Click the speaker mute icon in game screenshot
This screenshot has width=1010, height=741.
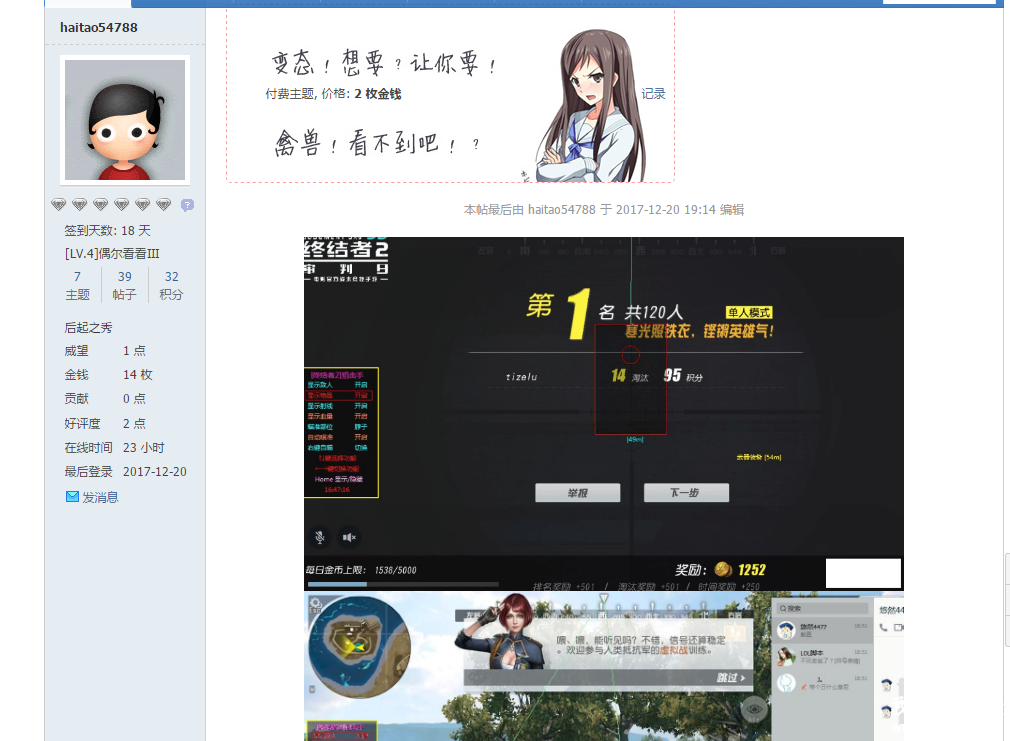coord(349,537)
